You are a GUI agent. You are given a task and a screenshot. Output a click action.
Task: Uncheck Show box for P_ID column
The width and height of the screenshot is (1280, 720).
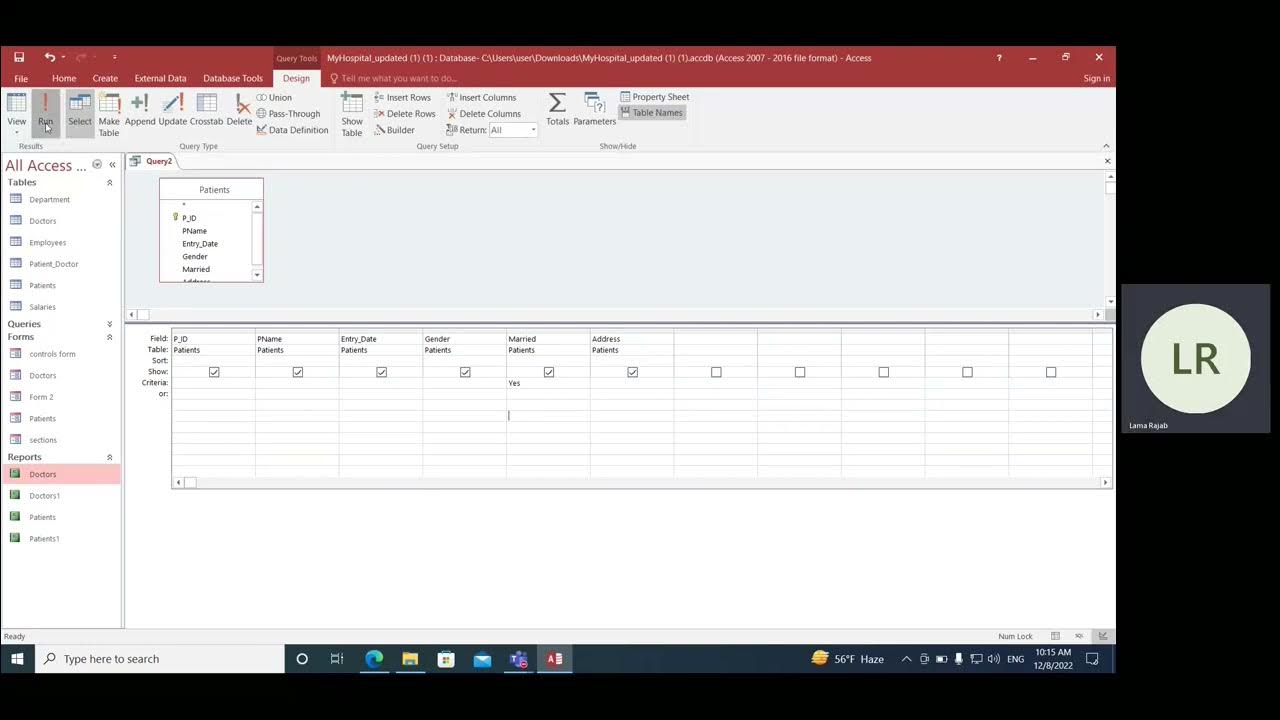pyautogui.click(x=214, y=372)
